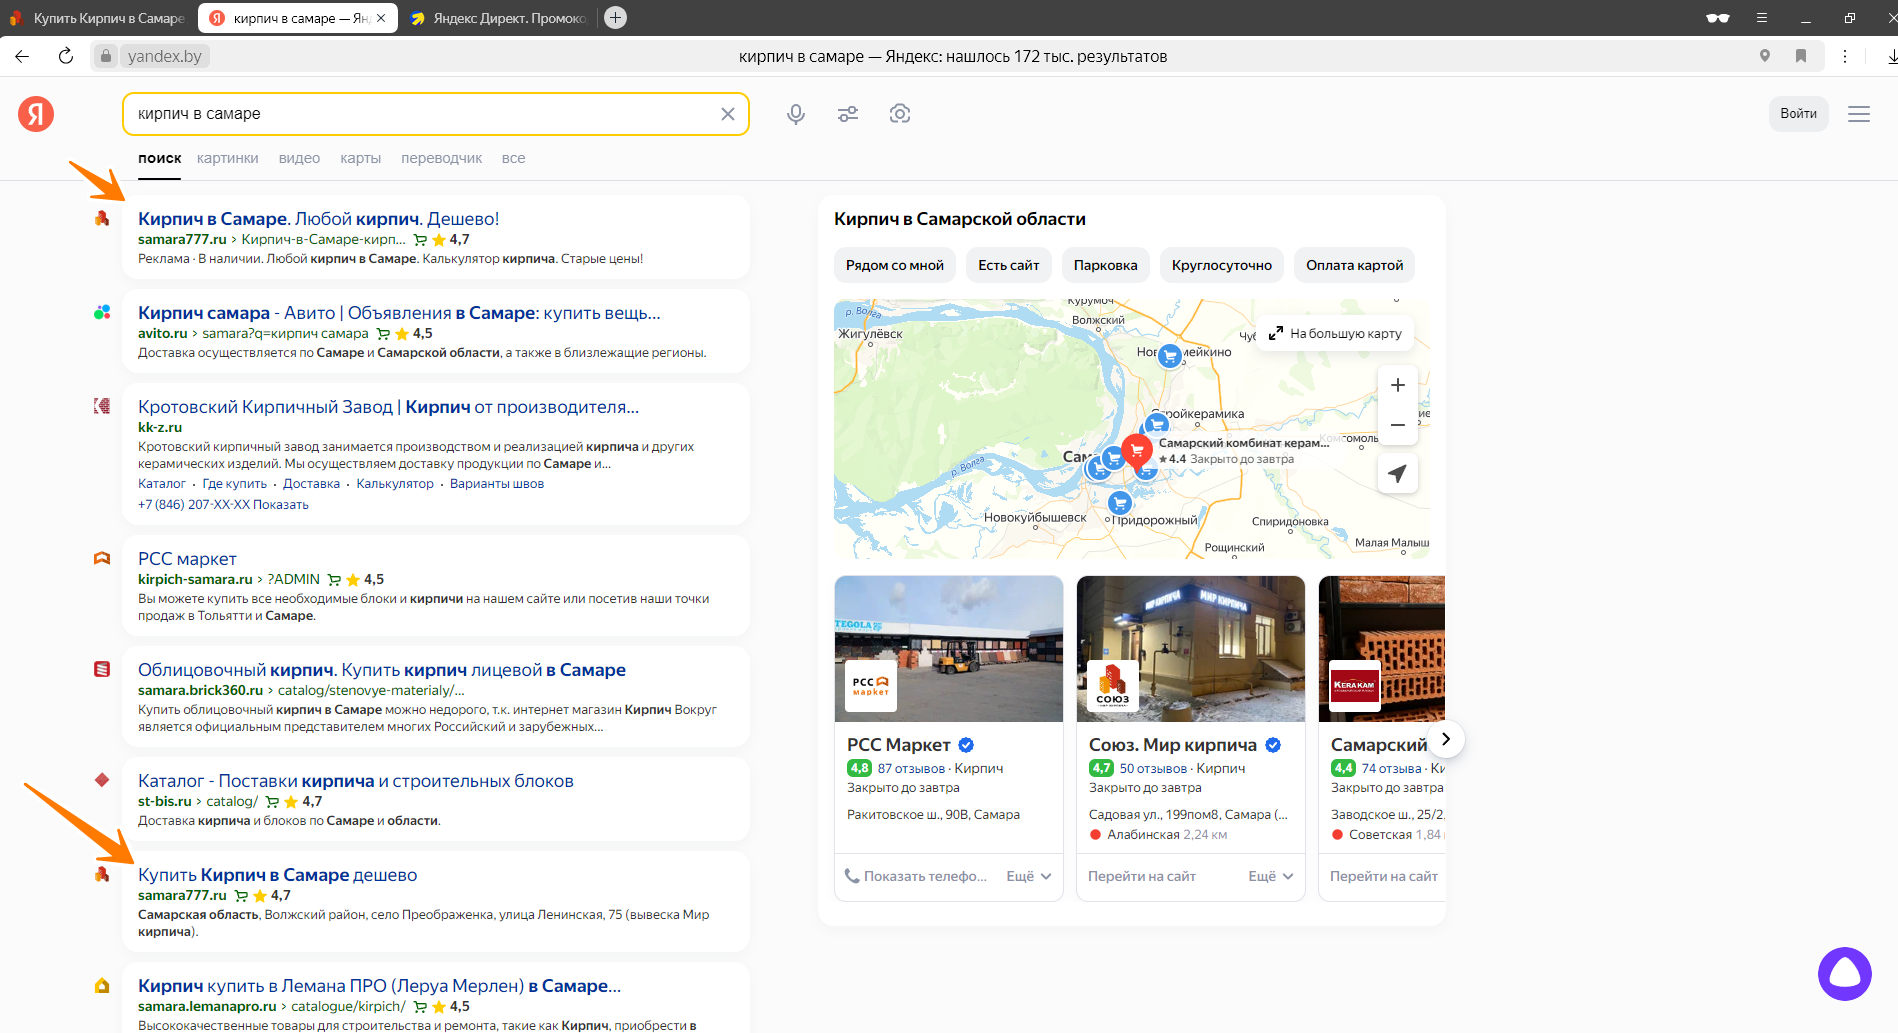Toggle the Круглосуточно filter
1898x1033 pixels.
tap(1222, 265)
